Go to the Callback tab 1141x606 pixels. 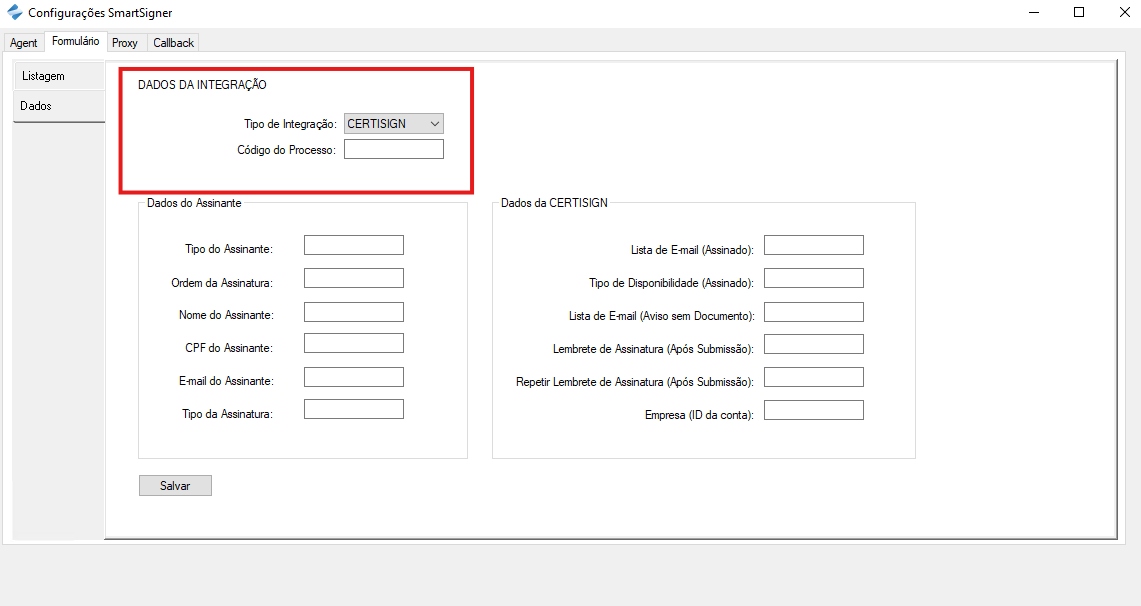click(174, 43)
